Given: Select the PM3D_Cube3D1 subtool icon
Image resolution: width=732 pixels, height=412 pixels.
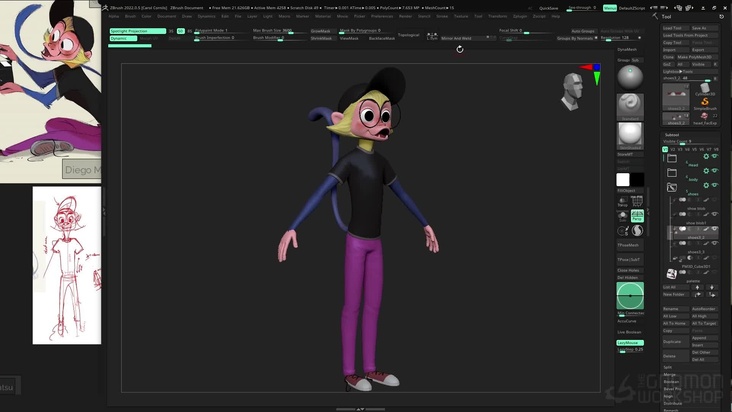Looking at the screenshot, I should tap(672, 274).
